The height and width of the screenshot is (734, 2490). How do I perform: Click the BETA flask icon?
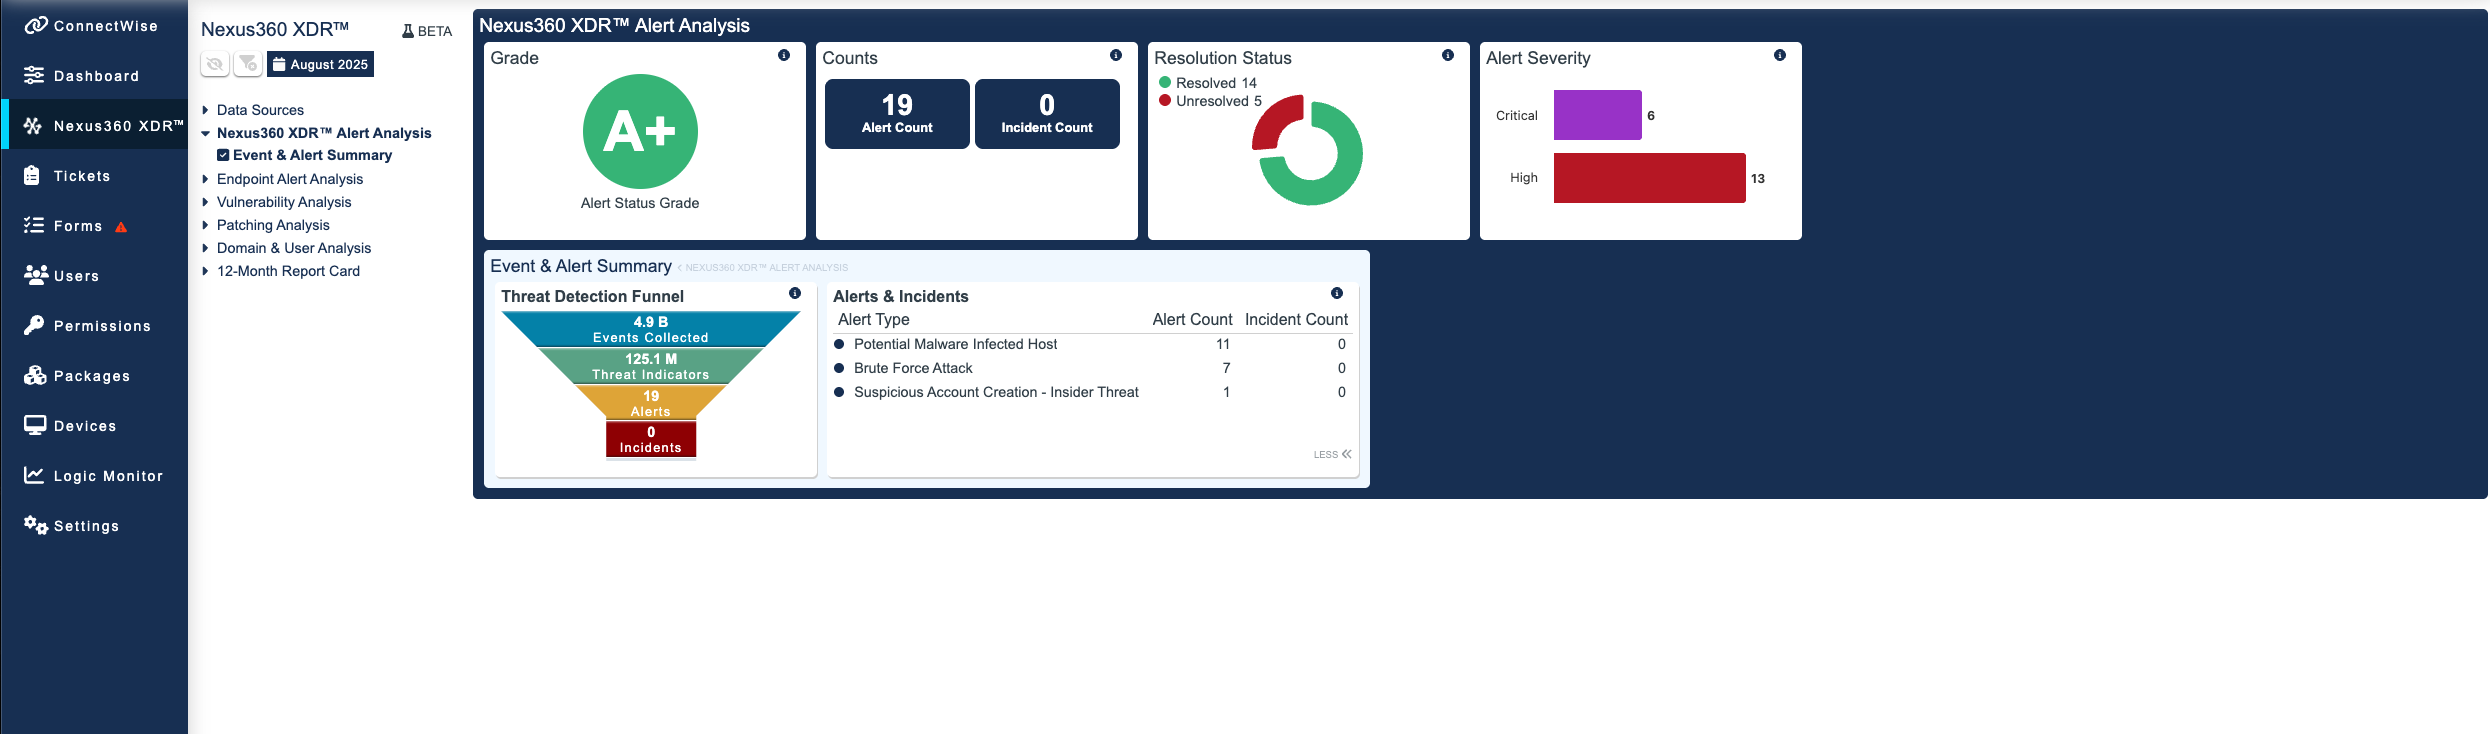point(408,31)
